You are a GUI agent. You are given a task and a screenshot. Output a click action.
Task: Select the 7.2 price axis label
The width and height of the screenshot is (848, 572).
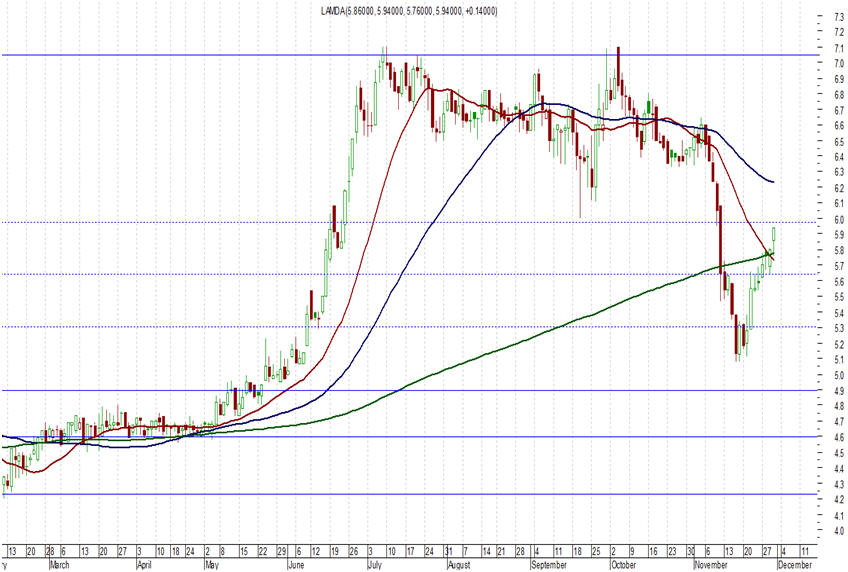click(839, 32)
